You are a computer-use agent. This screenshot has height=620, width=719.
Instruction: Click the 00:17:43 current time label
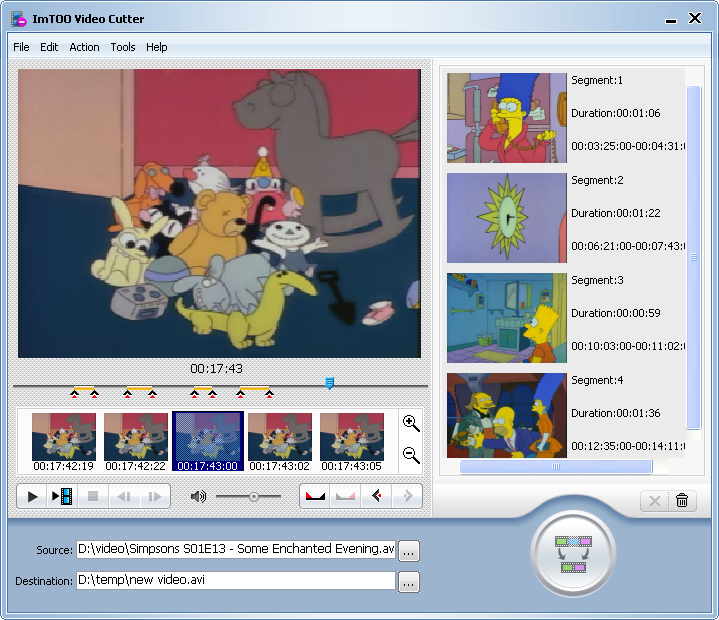pos(216,369)
